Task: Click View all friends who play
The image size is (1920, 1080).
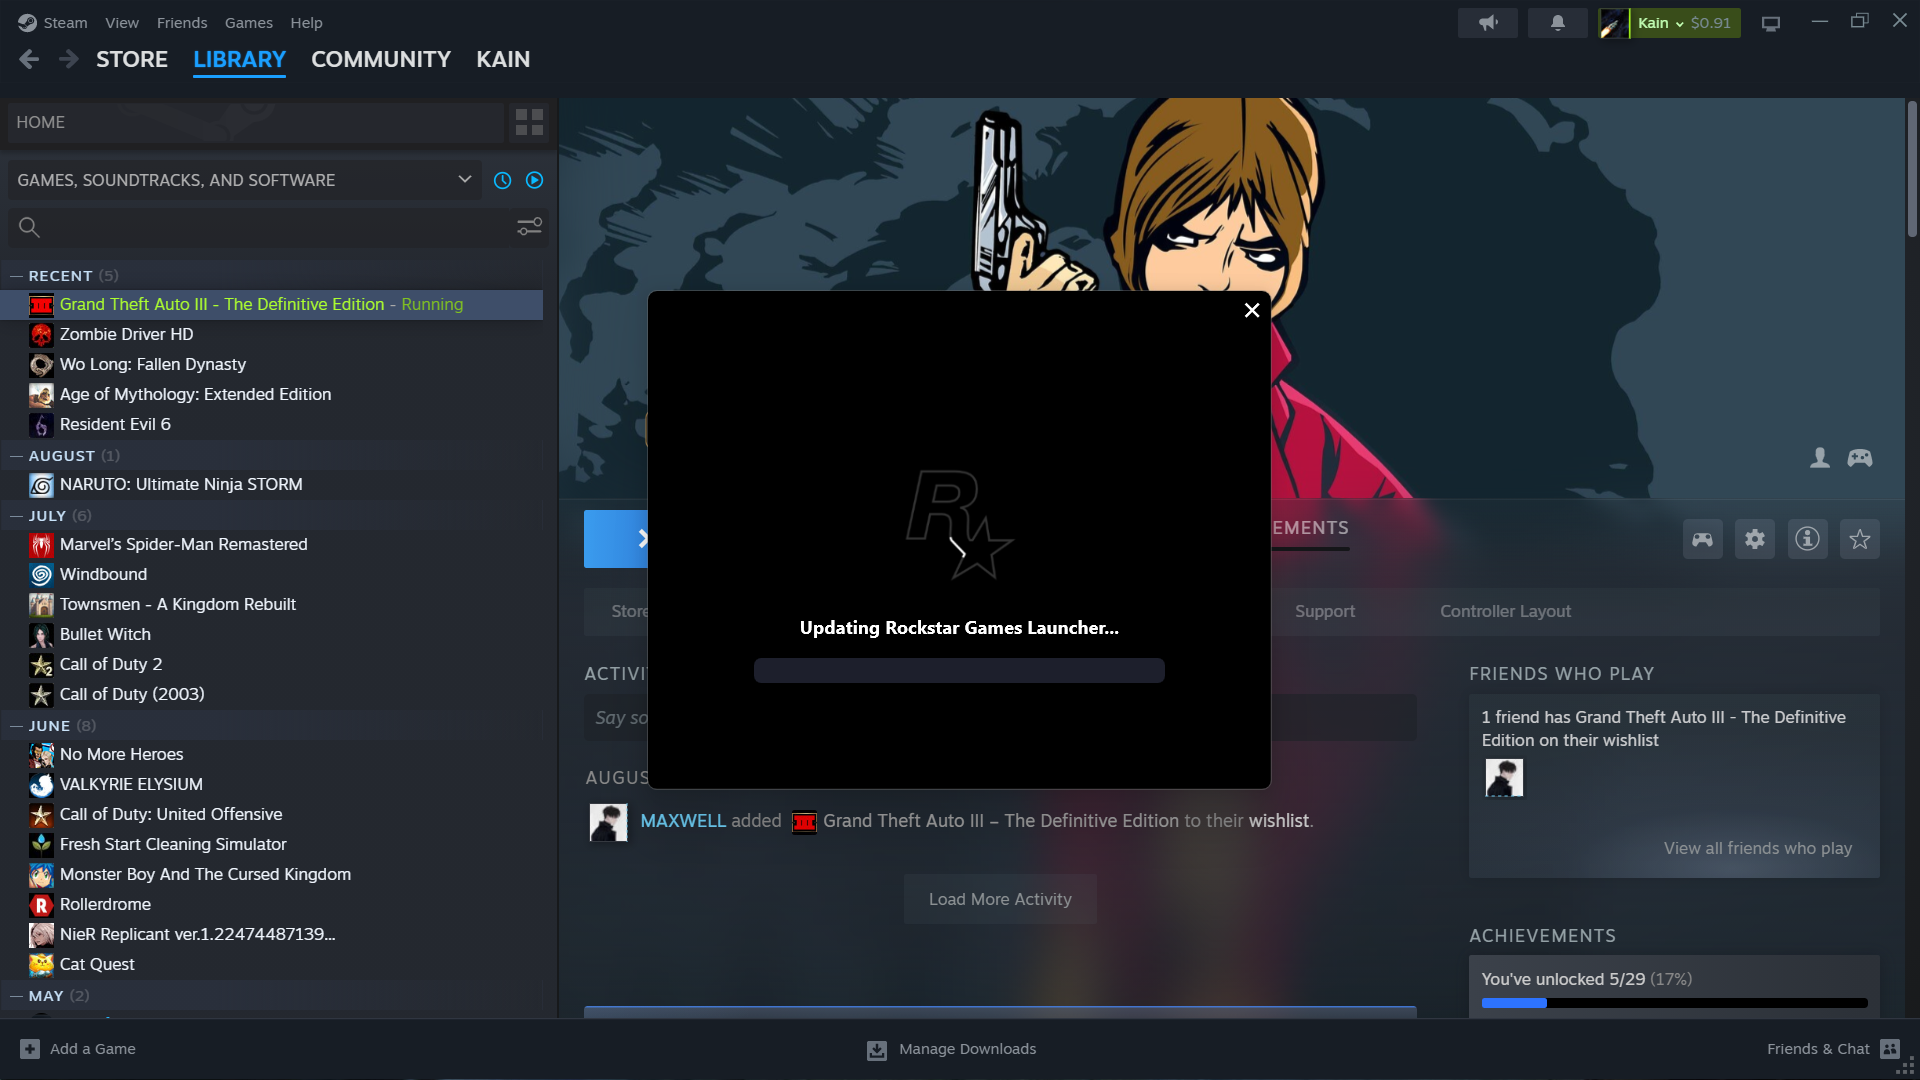Action: pyautogui.click(x=1758, y=848)
